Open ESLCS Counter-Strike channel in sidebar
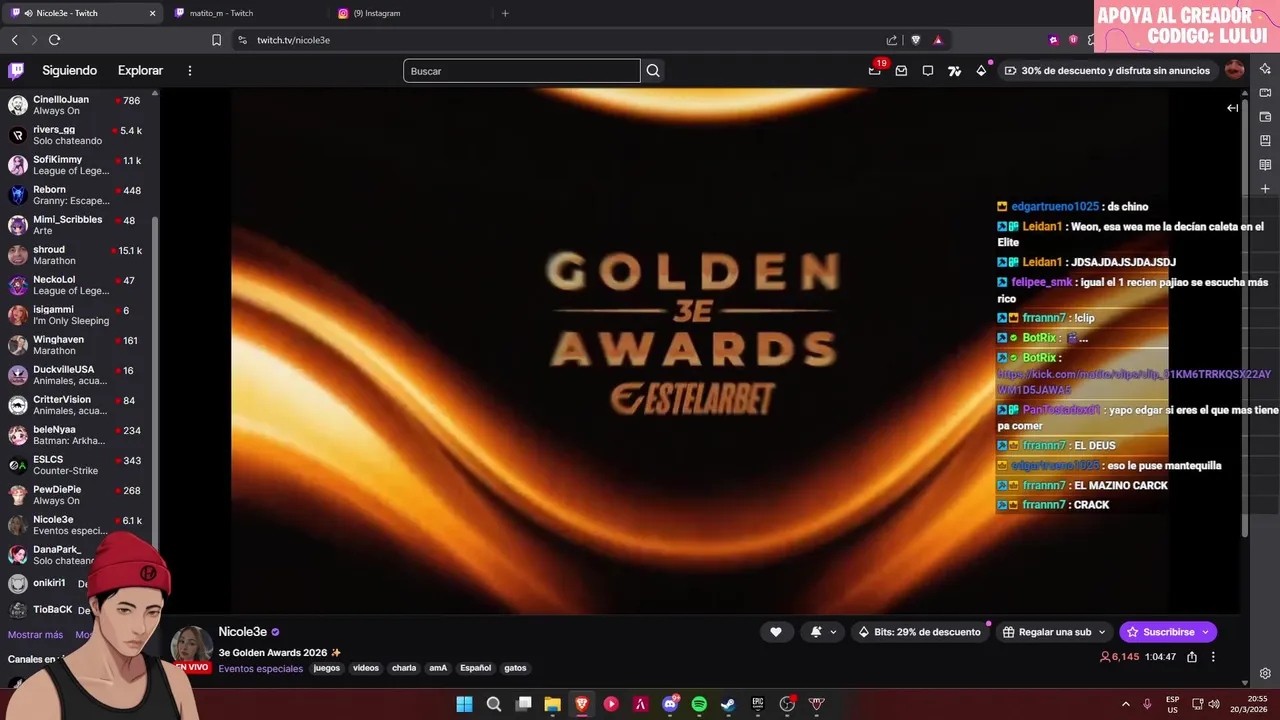The height and width of the screenshot is (720, 1280). tap(79, 465)
